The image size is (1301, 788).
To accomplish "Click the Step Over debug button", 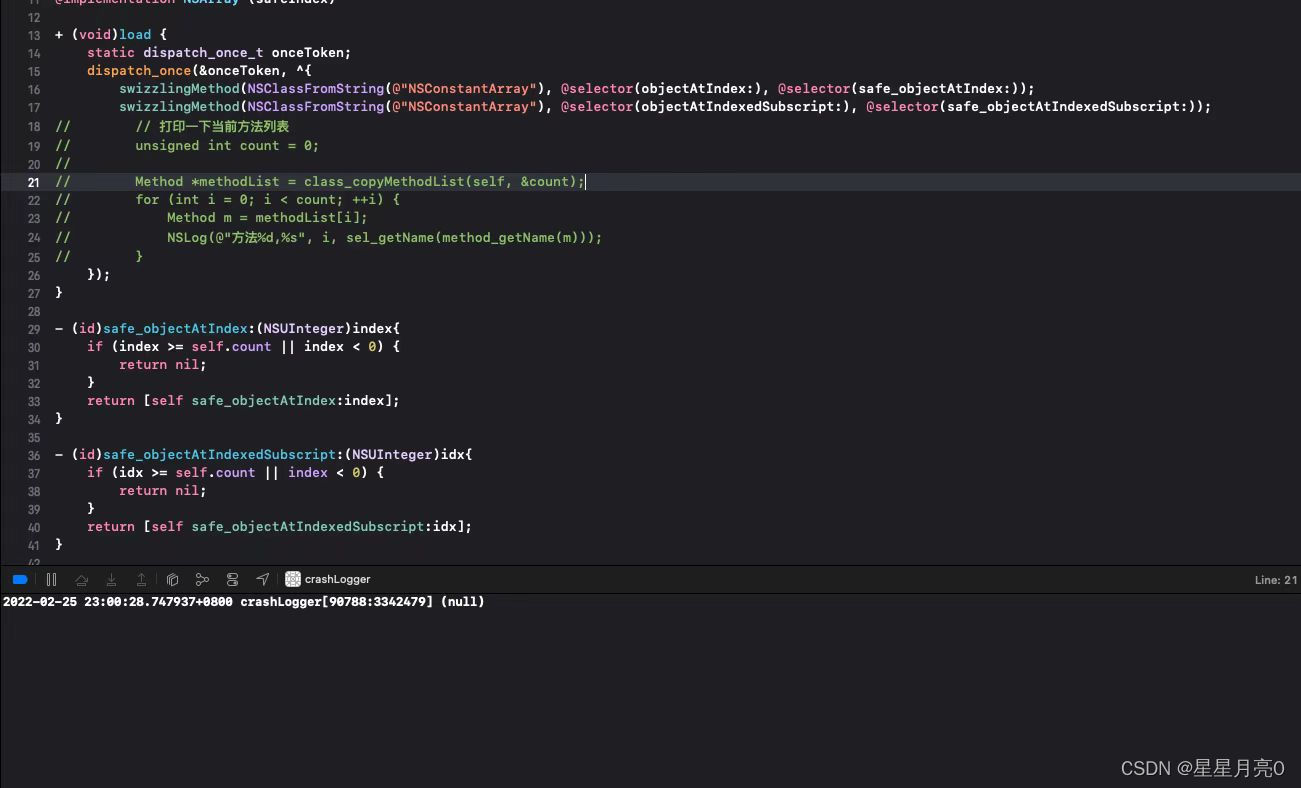I will [82, 579].
